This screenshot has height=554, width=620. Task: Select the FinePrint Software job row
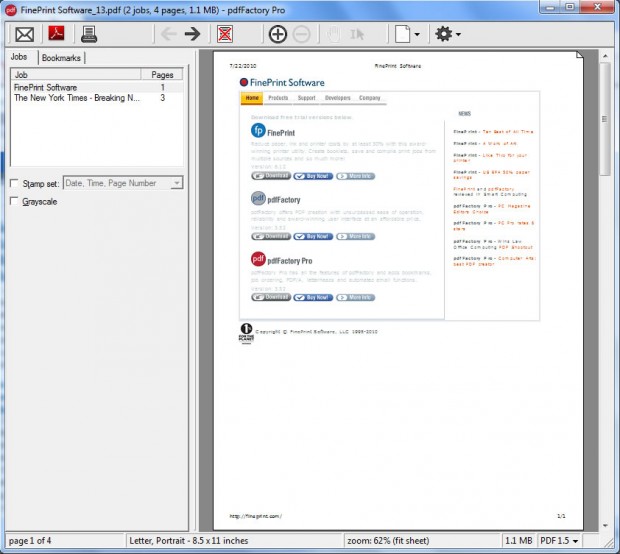(x=97, y=87)
